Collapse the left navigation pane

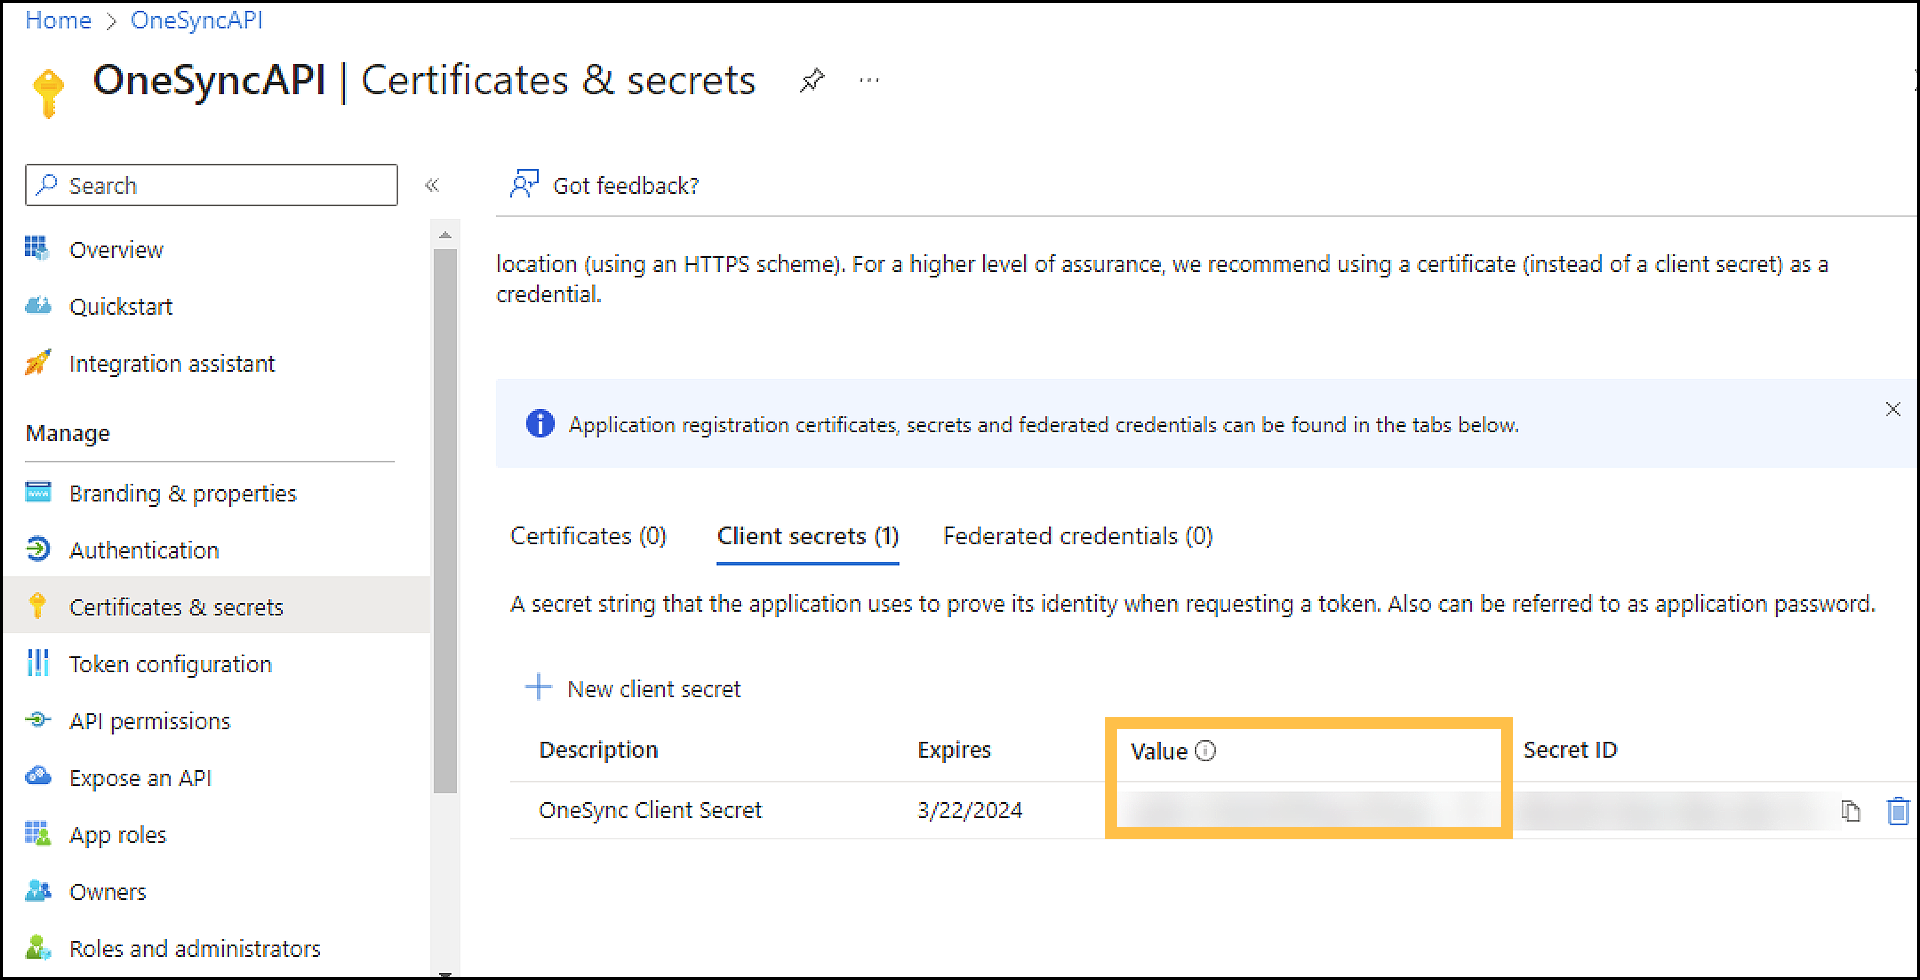(x=432, y=184)
